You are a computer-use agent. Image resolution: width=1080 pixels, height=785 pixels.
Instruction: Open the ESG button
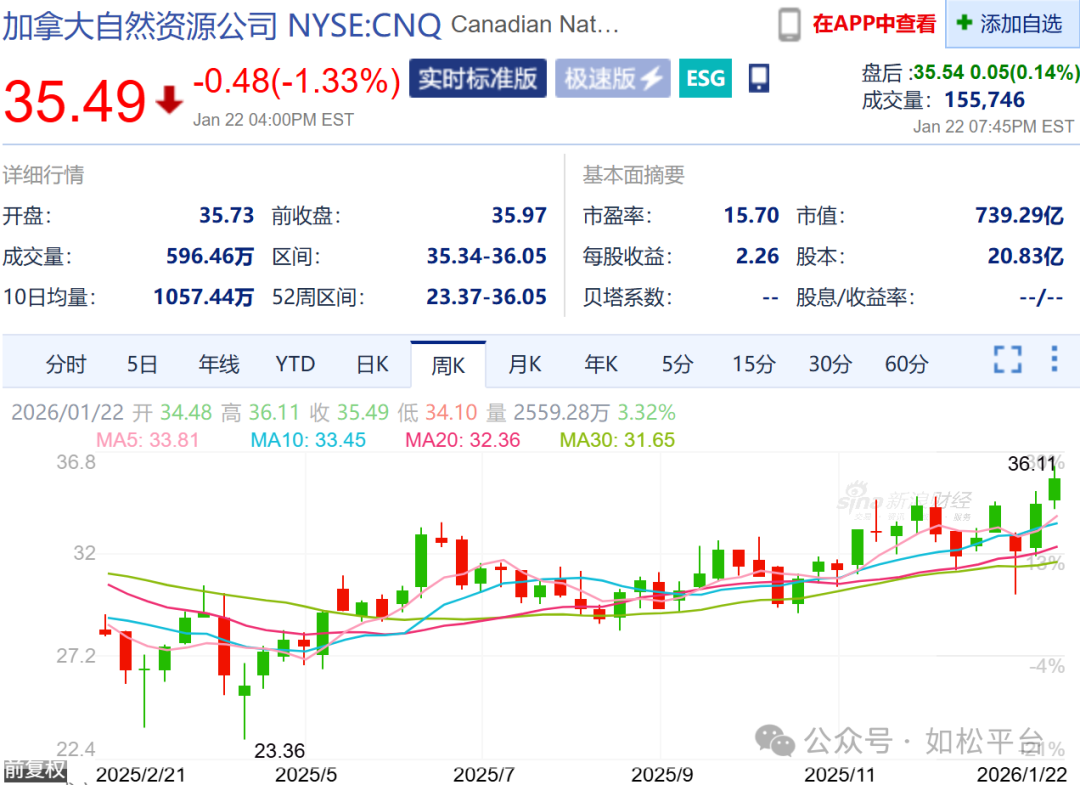pyautogui.click(x=705, y=77)
